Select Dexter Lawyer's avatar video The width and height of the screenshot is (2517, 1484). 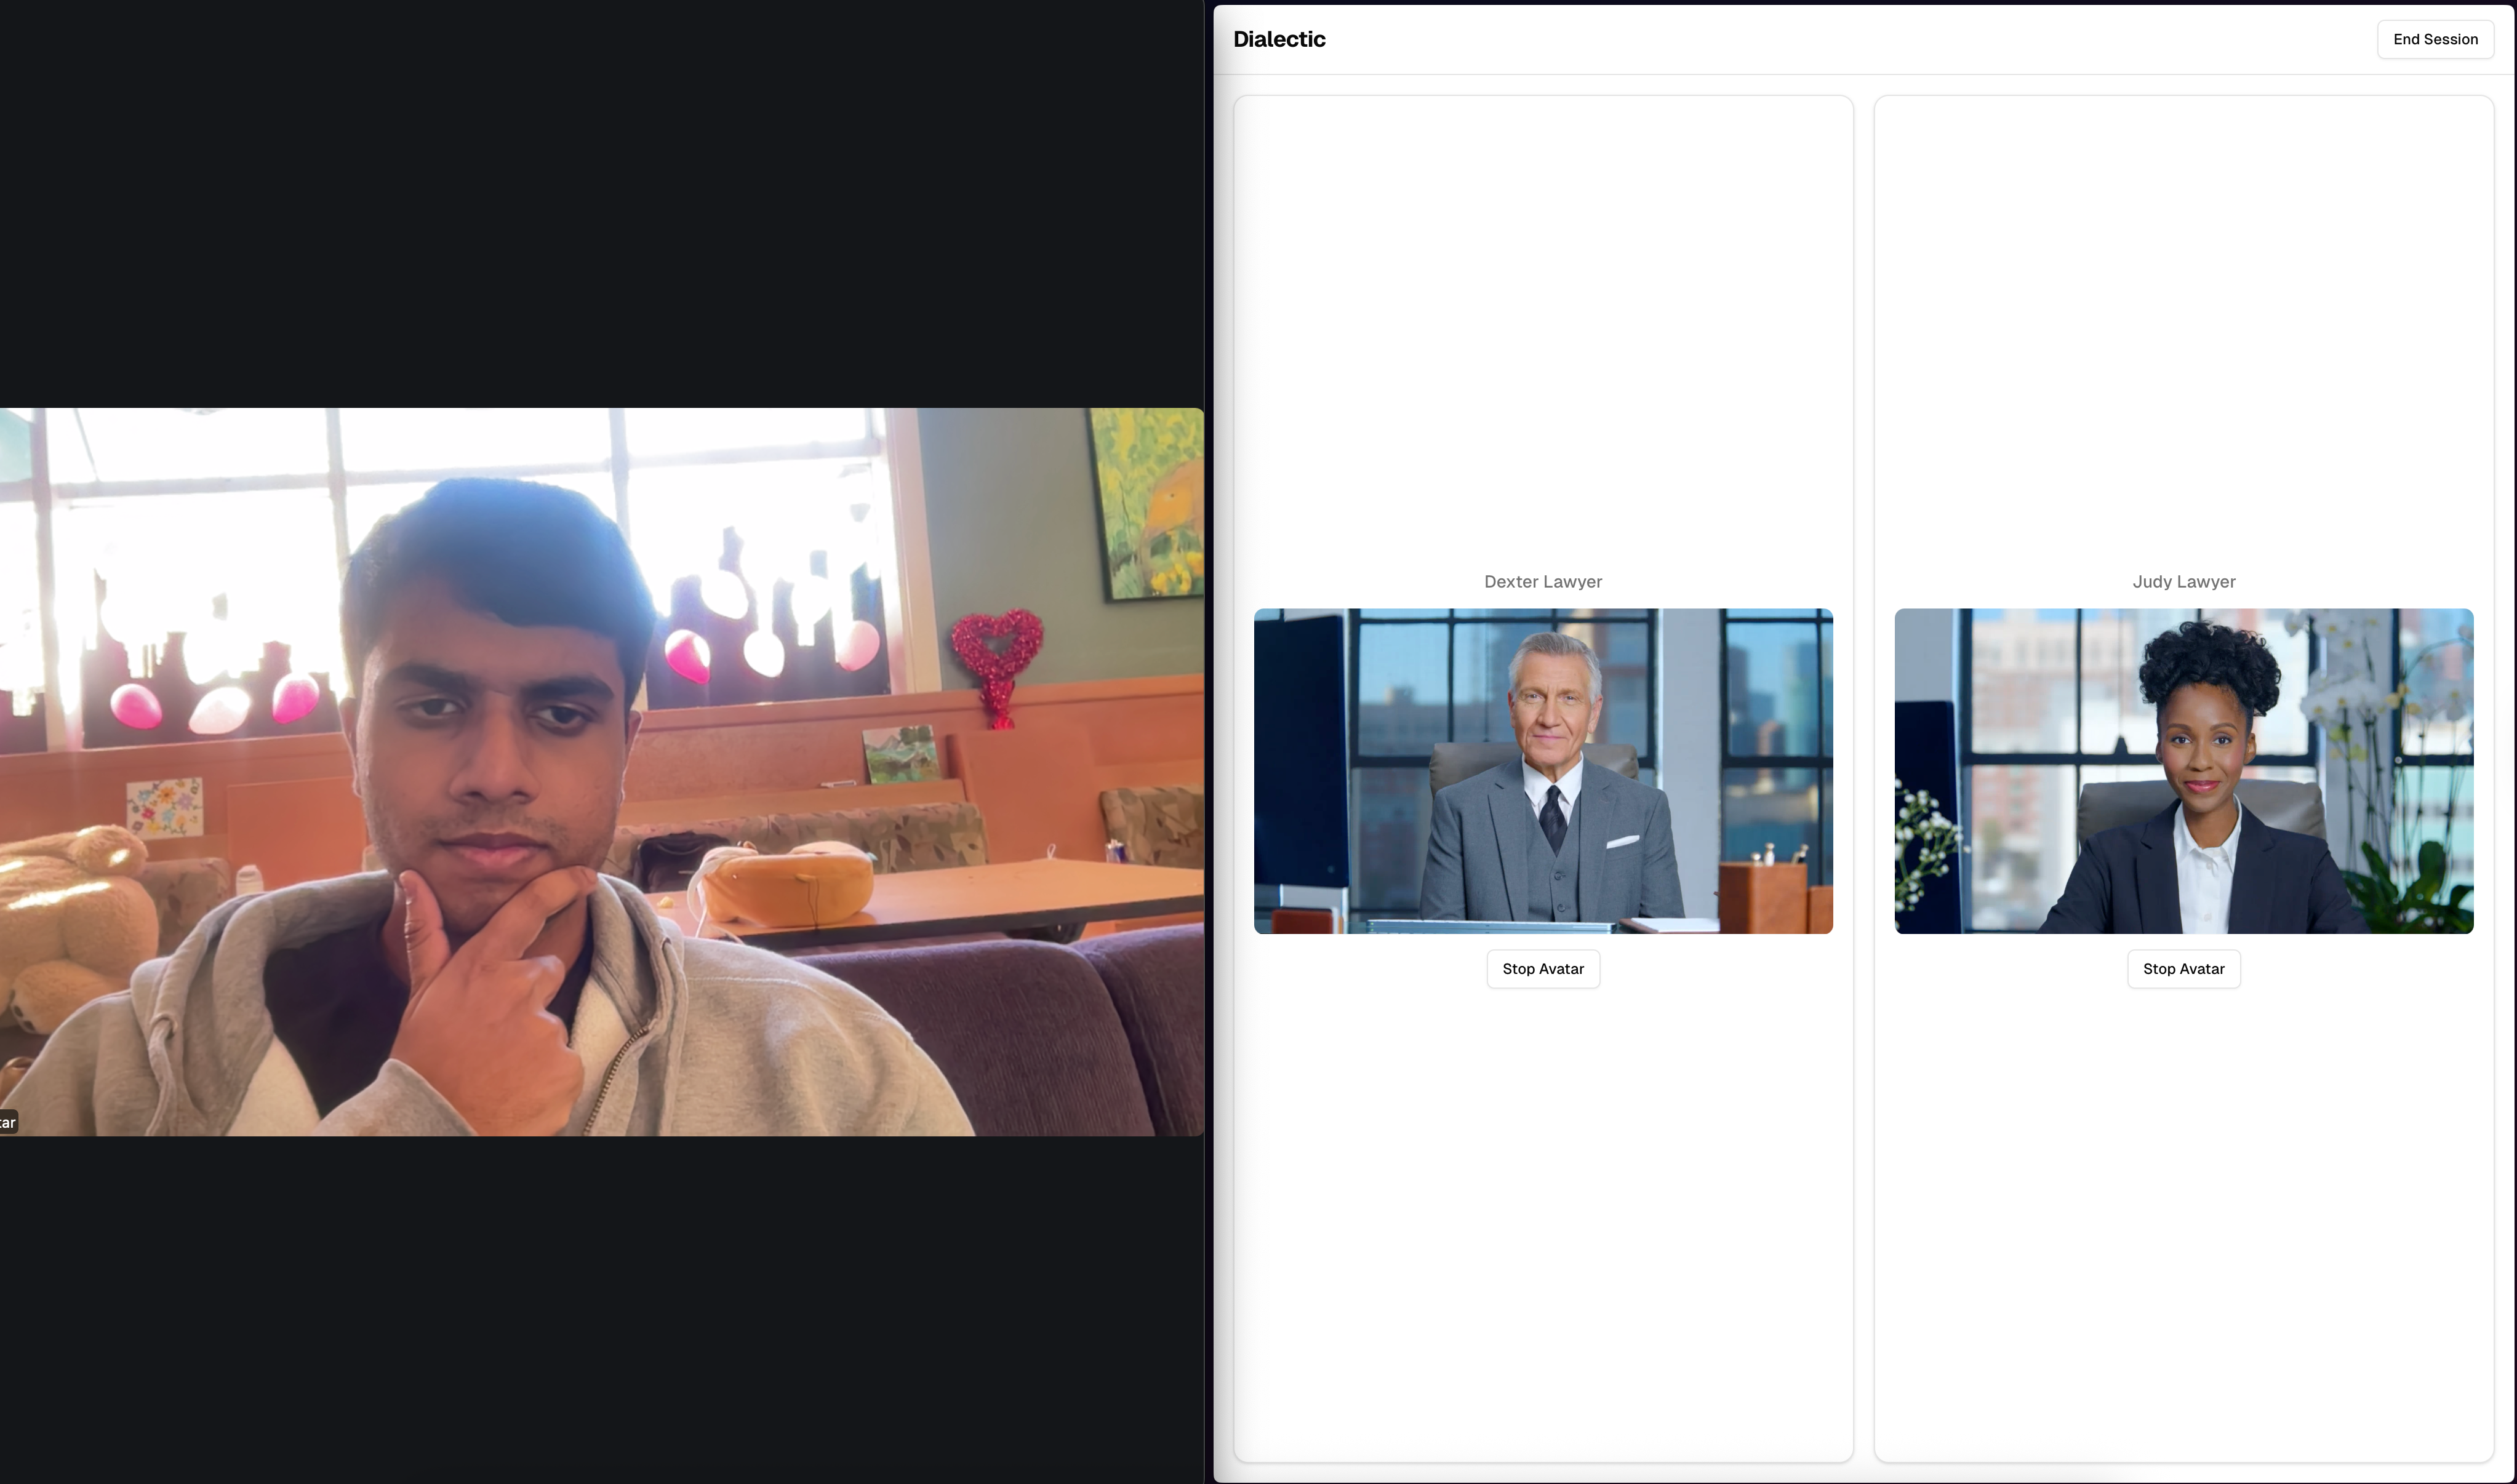click(1542, 771)
